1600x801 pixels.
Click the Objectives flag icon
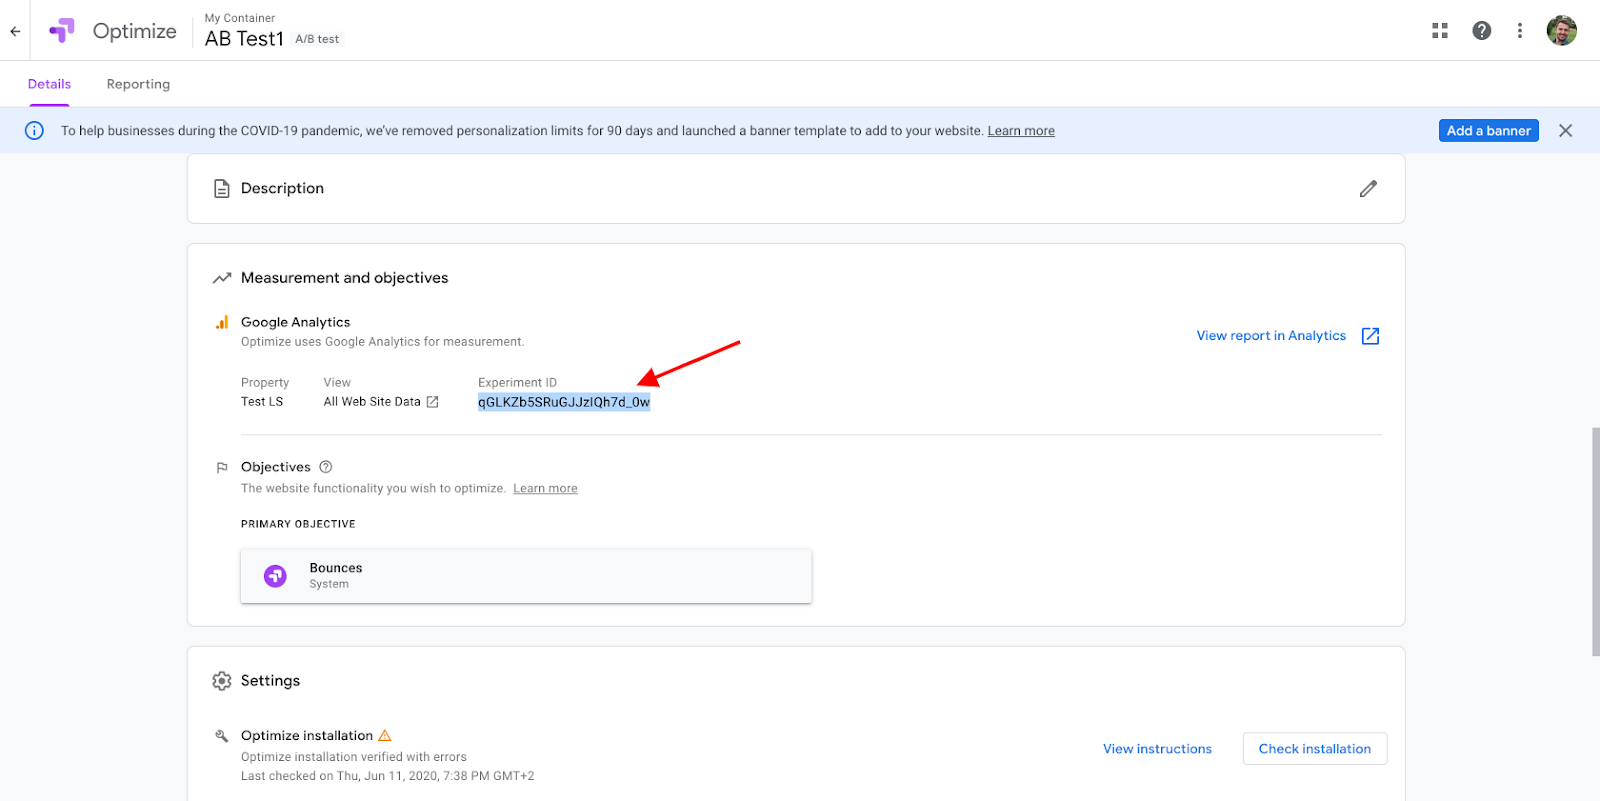[x=222, y=467]
